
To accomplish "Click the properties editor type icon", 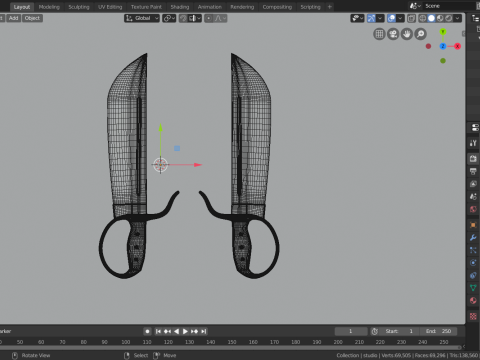I will click(475, 127).
